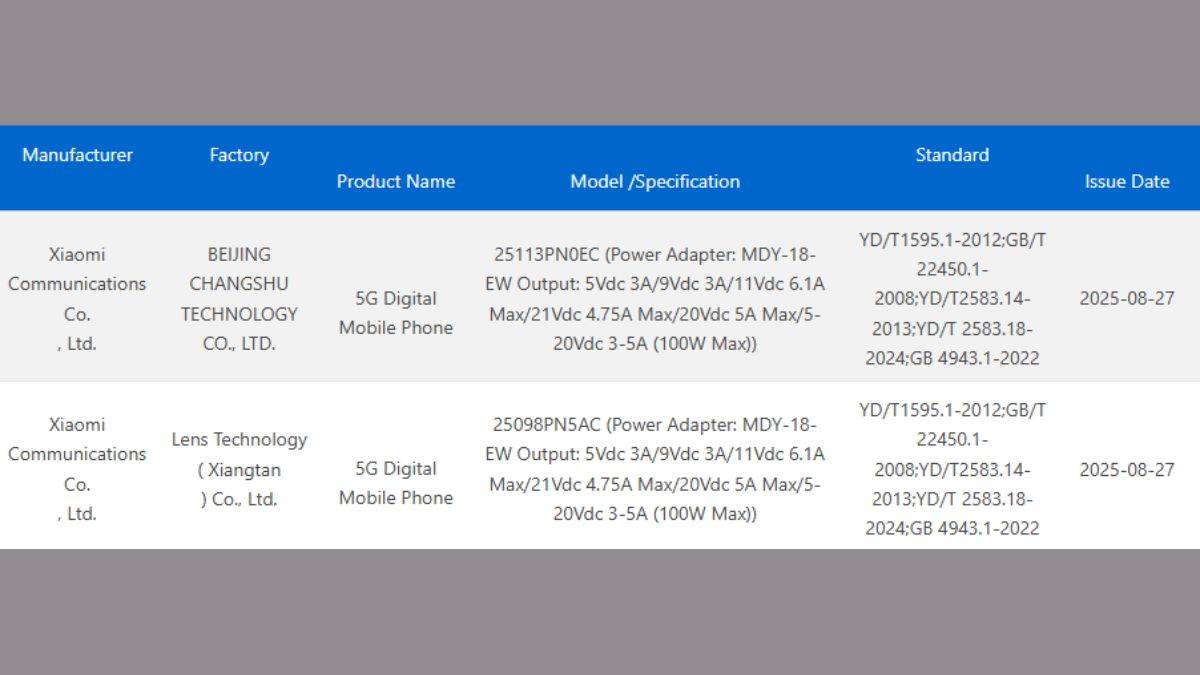Click the Model /Specification column header

pos(655,181)
